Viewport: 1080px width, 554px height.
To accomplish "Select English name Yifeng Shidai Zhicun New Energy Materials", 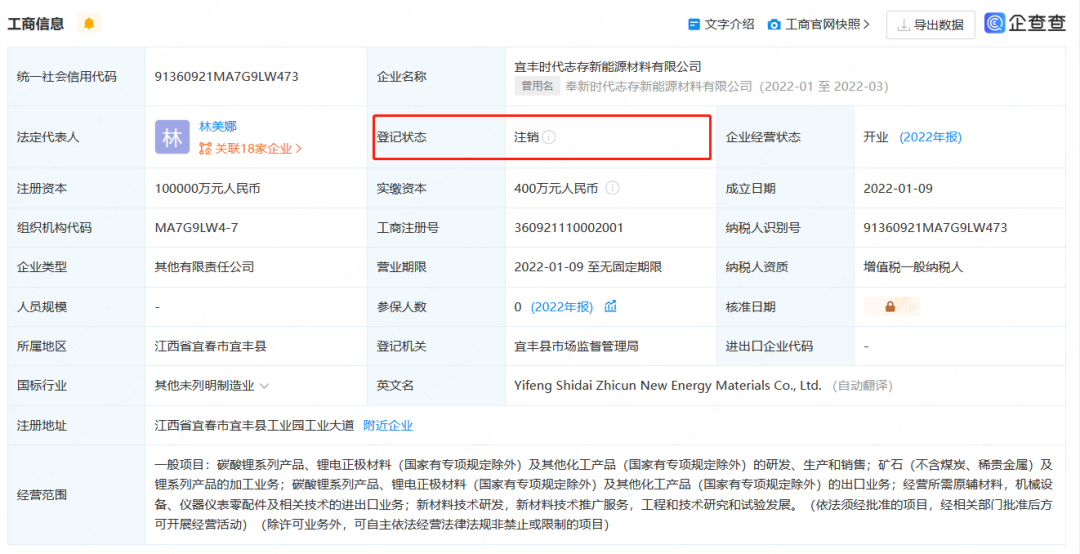I will (x=668, y=386).
